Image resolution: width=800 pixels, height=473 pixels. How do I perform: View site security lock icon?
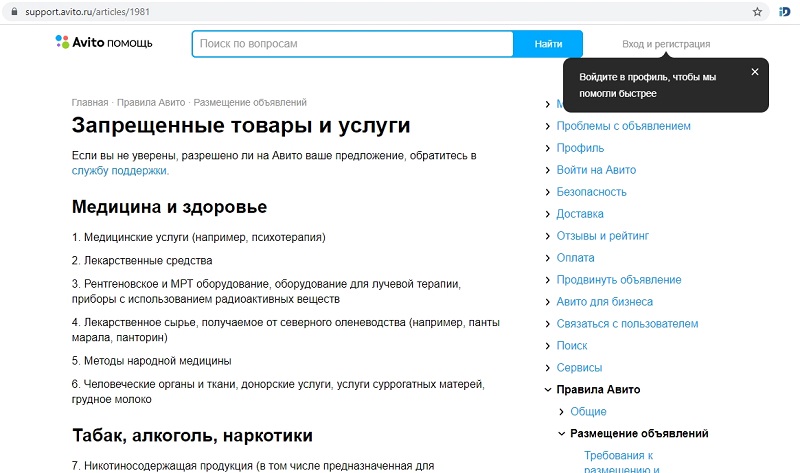pyautogui.click(x=14, y=12)
